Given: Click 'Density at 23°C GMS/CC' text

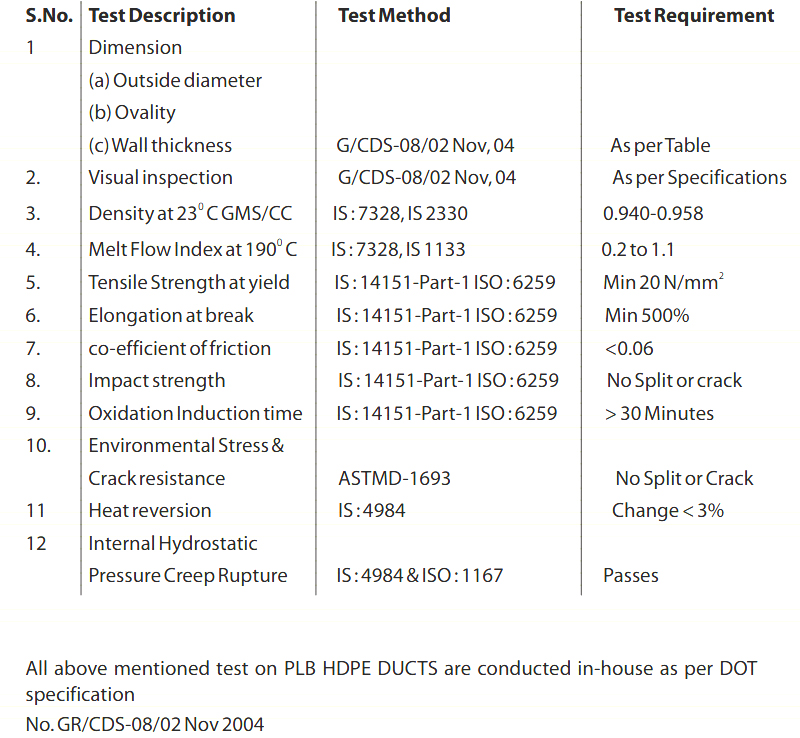Looking at the screenshot, I should click(190, 213).
